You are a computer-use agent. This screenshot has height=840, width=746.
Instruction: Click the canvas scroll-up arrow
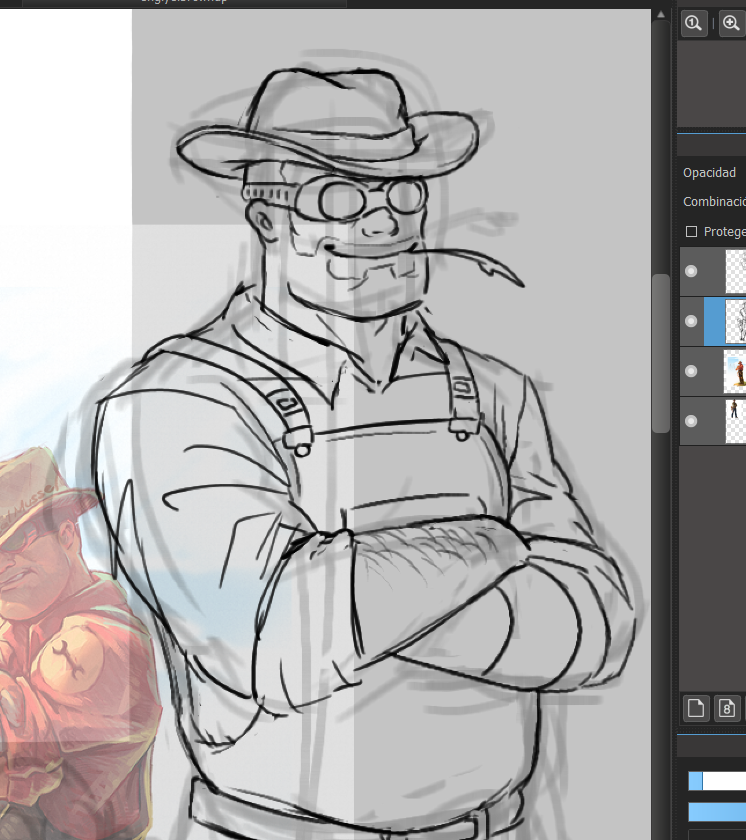pos(661,14)
